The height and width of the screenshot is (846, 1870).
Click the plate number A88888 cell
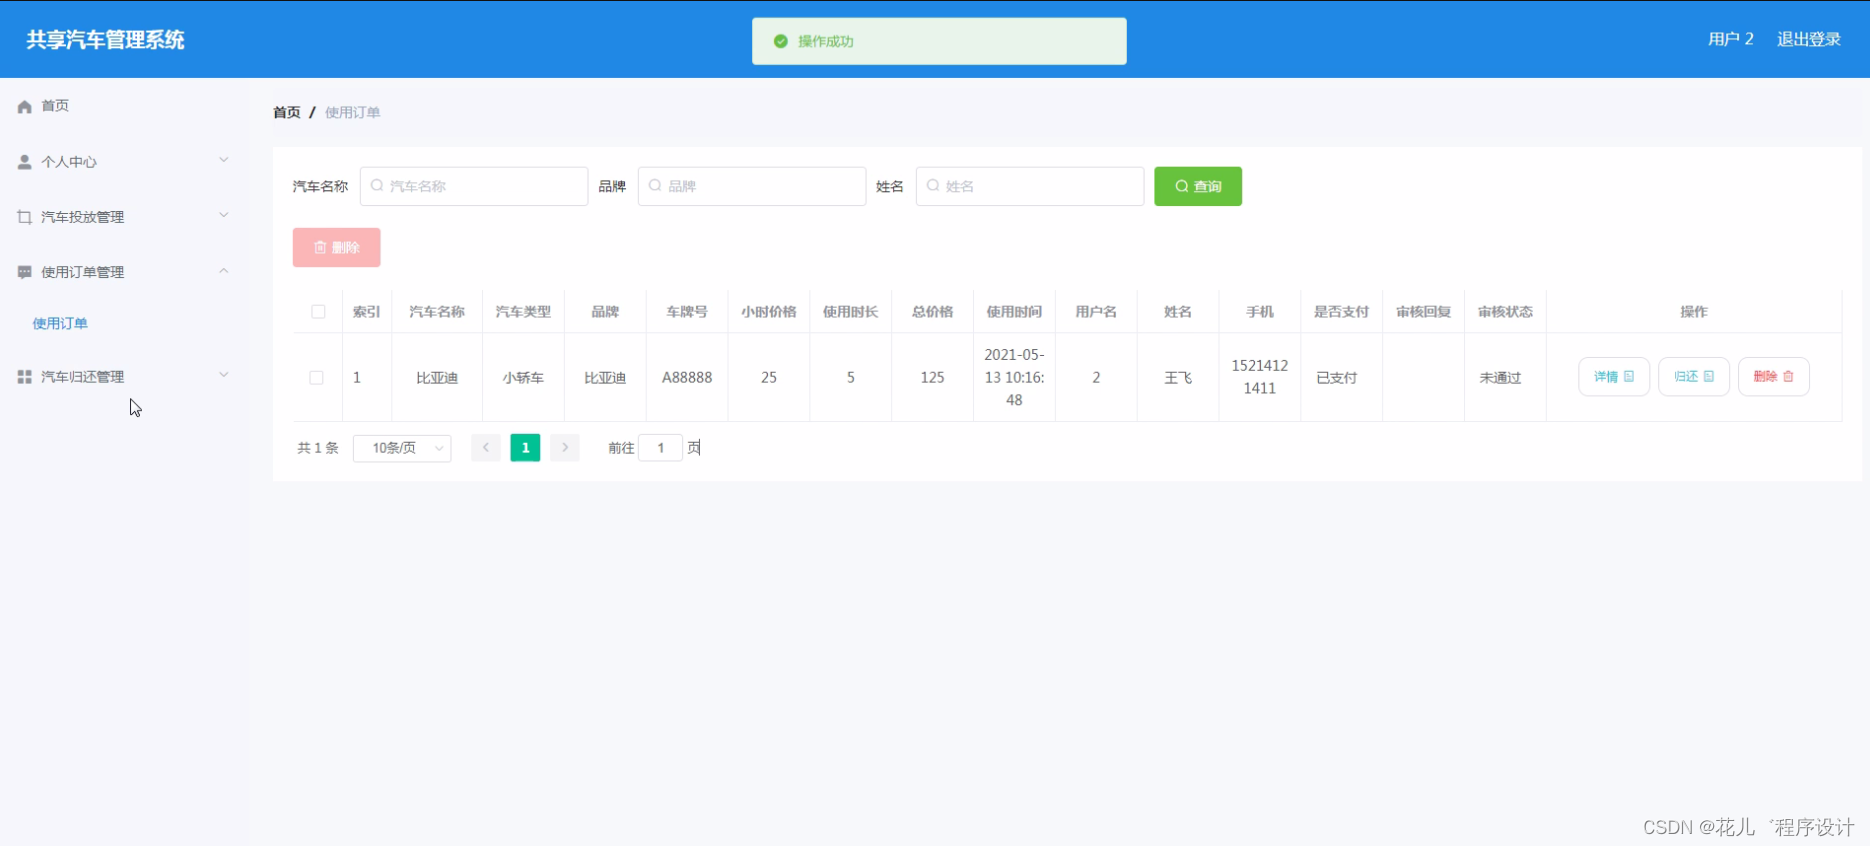687,378
